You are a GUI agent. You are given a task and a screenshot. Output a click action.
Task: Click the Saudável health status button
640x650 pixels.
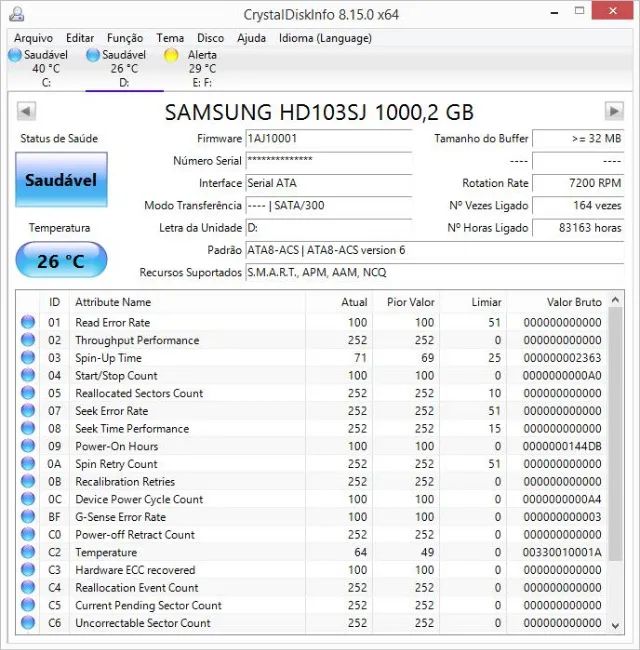(61, 179)
